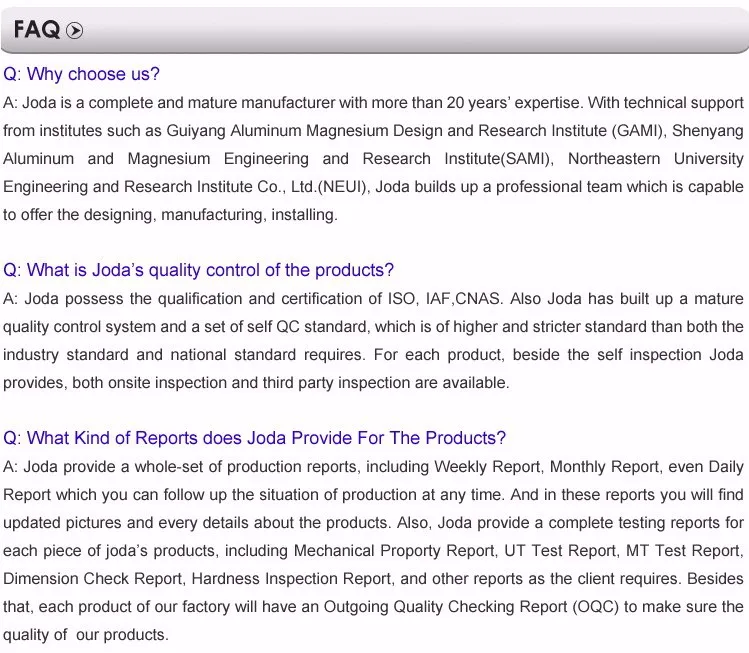Click the "UT Test Report" text
This screenshot has width=749, height=653.
[x=565, y=550]
